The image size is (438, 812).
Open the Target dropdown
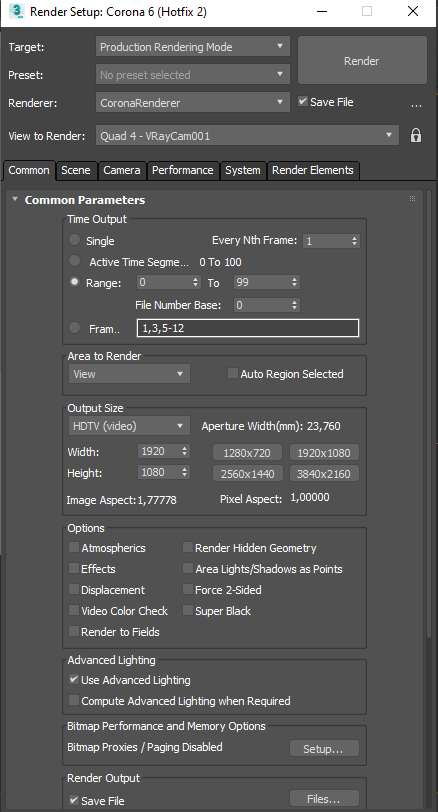pyautogui.click(x=192, y=47)
